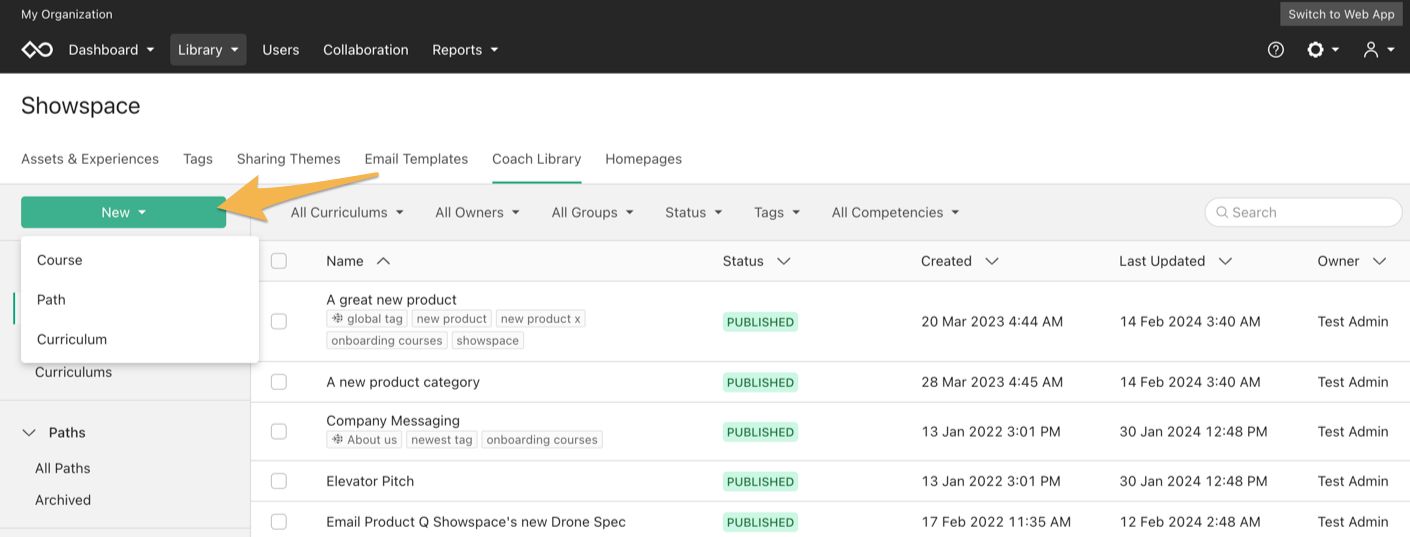The width and height of the screenshot is (1410, 537).
Task: Open the Library dropdown menu
Action: click(x=208, y=49)
